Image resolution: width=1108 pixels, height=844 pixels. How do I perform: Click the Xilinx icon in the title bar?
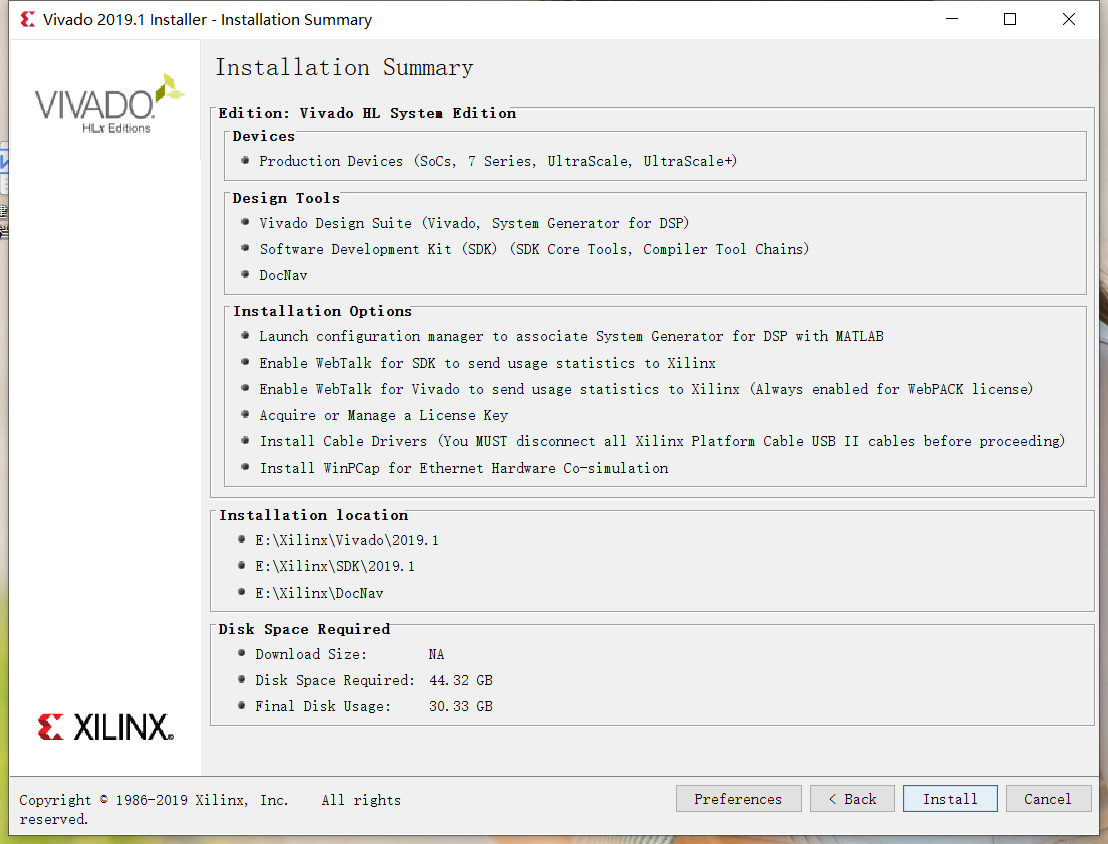(x=28, y=19)
